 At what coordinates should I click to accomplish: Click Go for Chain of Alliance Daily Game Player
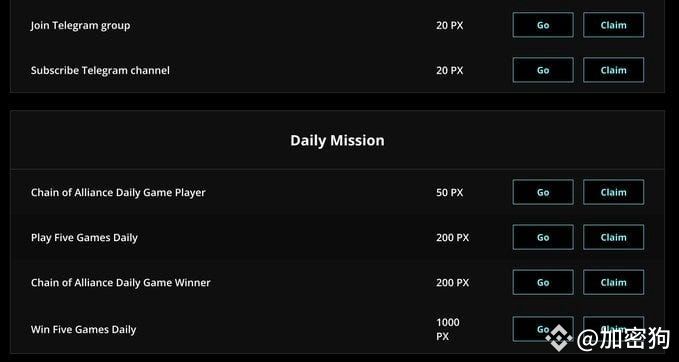click(x=543, y=192)
